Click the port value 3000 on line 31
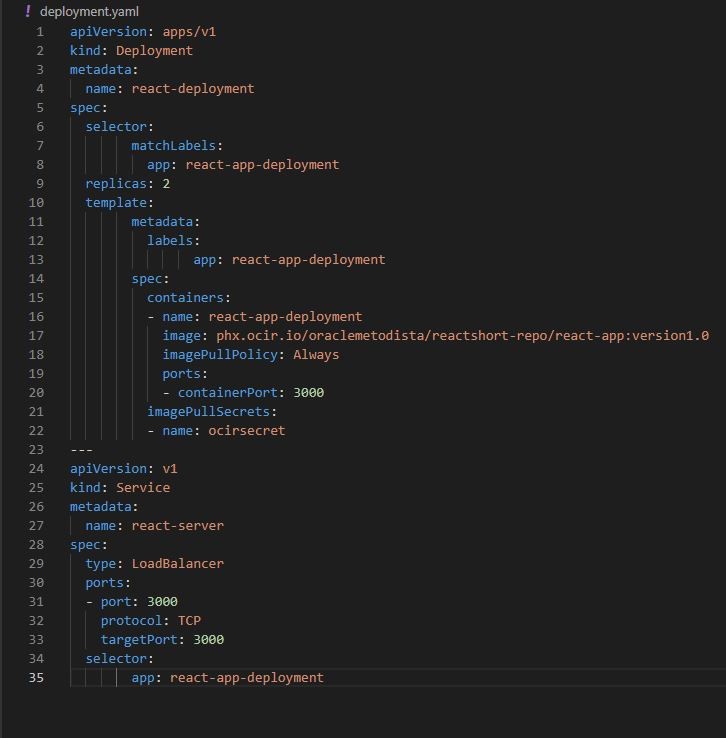This screenshot has height=738, width=726. [162, 602]
